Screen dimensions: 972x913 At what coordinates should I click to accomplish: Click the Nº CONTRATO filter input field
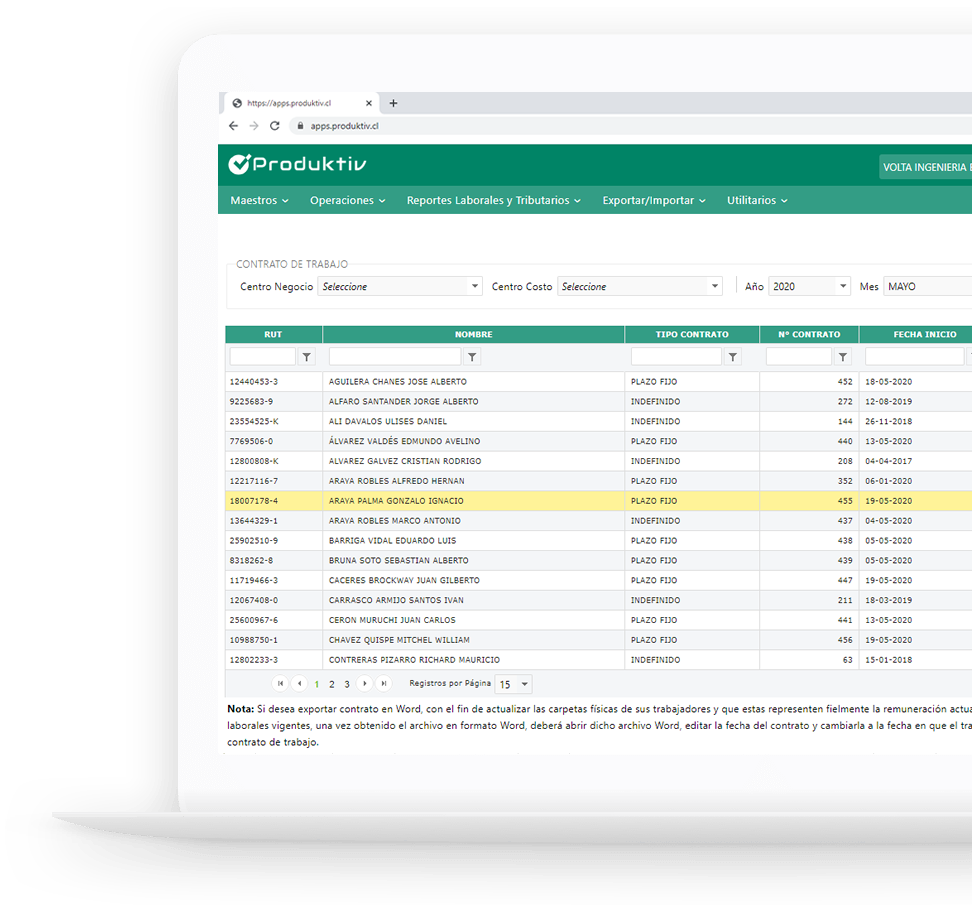(x=798, y=356)
